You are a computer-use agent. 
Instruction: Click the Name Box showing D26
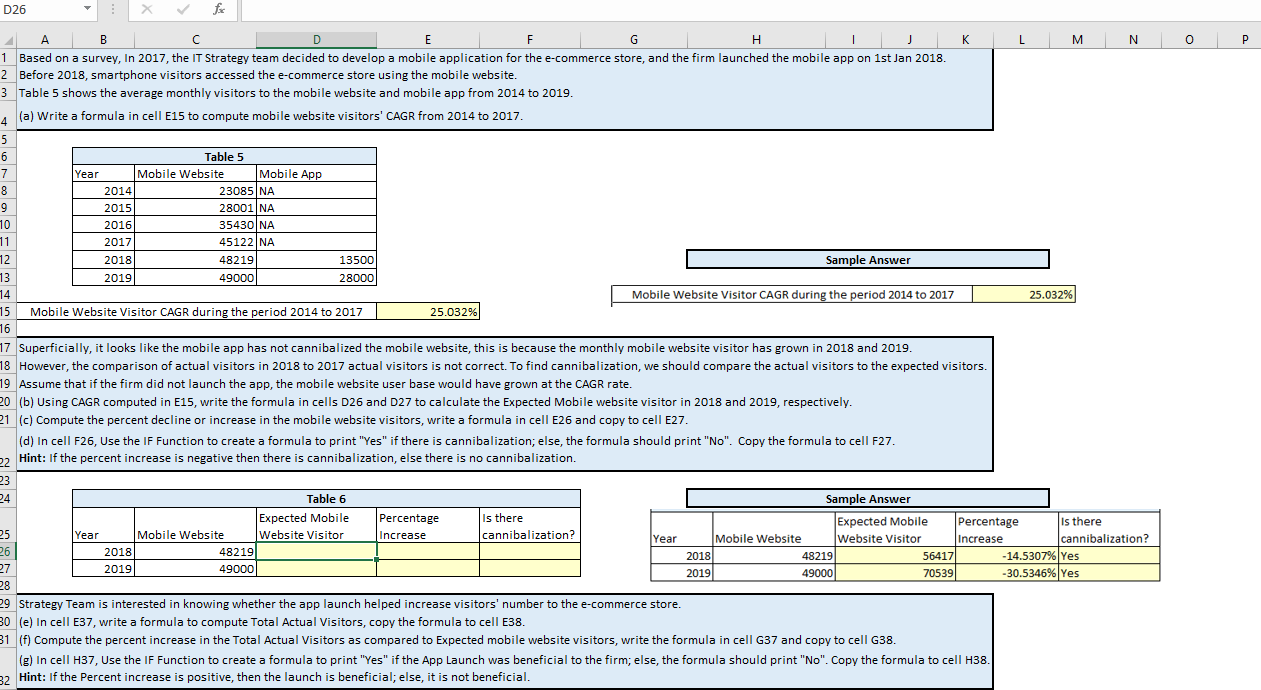(42, 10)
